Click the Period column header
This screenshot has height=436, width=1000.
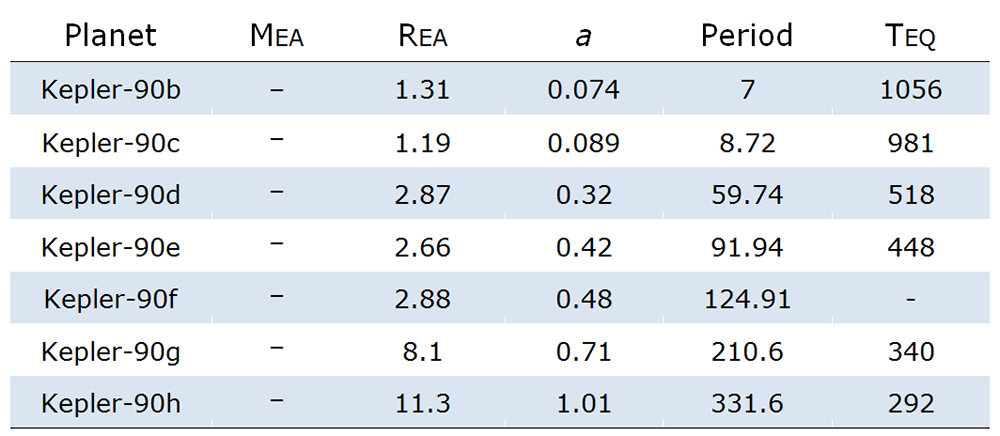[x=746, y=36]
